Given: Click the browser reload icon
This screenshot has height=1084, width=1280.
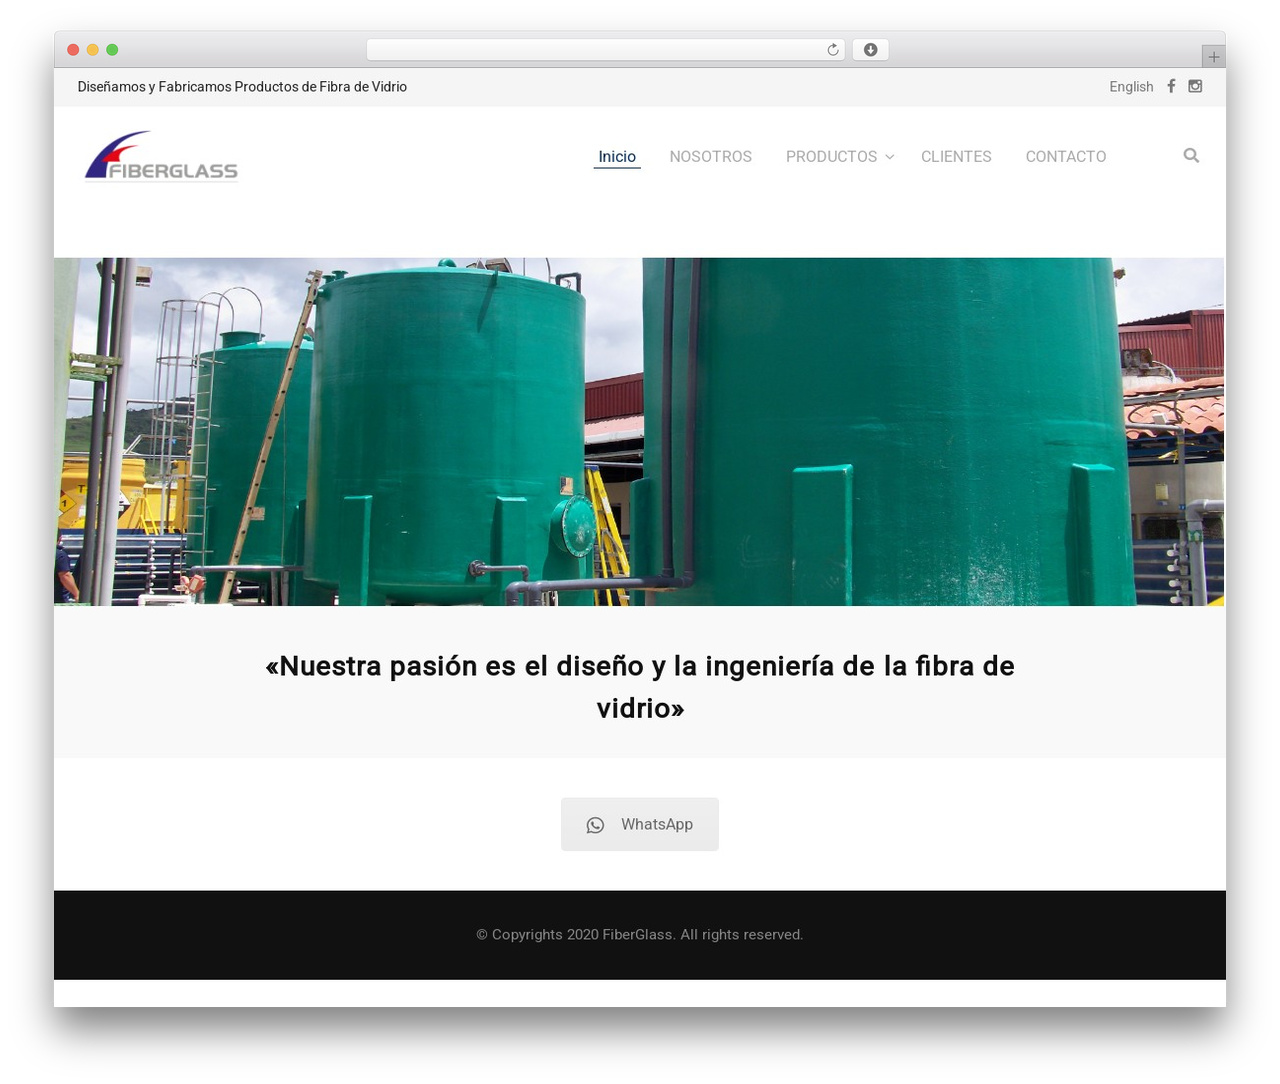Looking at the screenshot, I should (x=832, y=50).
